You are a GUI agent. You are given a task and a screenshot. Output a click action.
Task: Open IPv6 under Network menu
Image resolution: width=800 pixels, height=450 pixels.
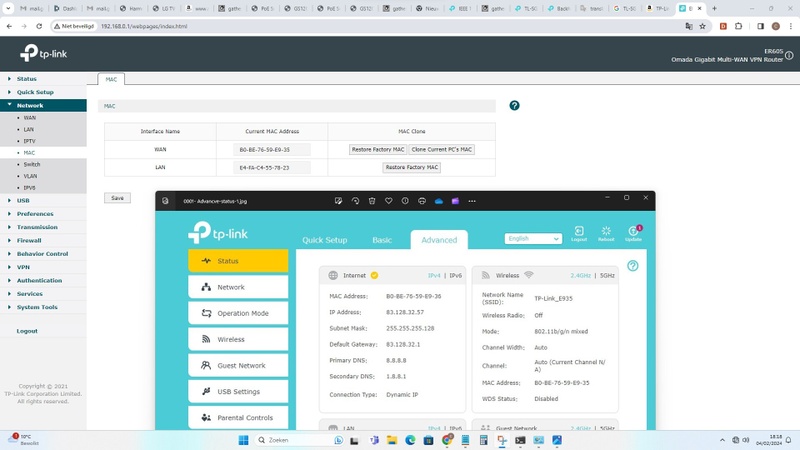(29, 188)
